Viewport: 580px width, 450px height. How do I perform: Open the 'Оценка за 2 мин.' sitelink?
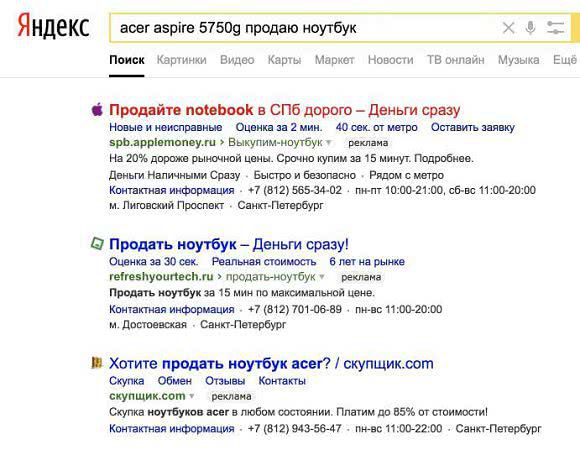(279, 127)
